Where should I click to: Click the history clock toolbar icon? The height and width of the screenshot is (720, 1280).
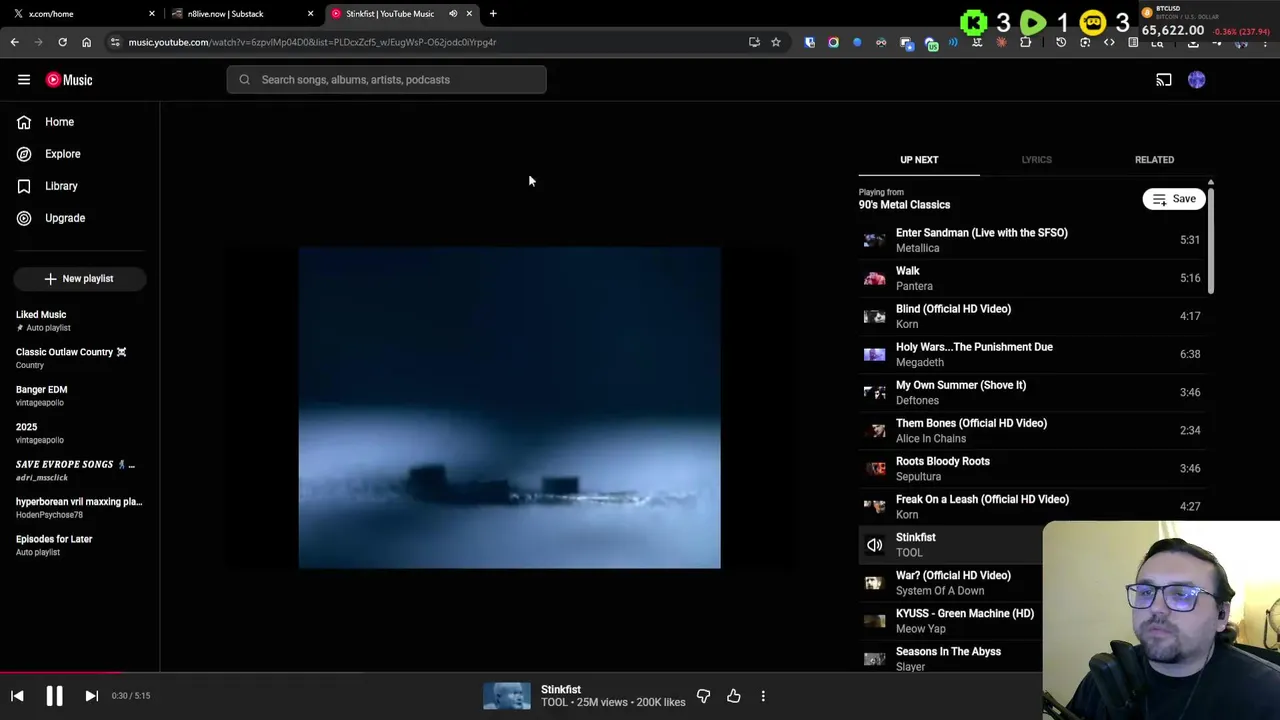pyautogui.click(x=1061, y=42)
